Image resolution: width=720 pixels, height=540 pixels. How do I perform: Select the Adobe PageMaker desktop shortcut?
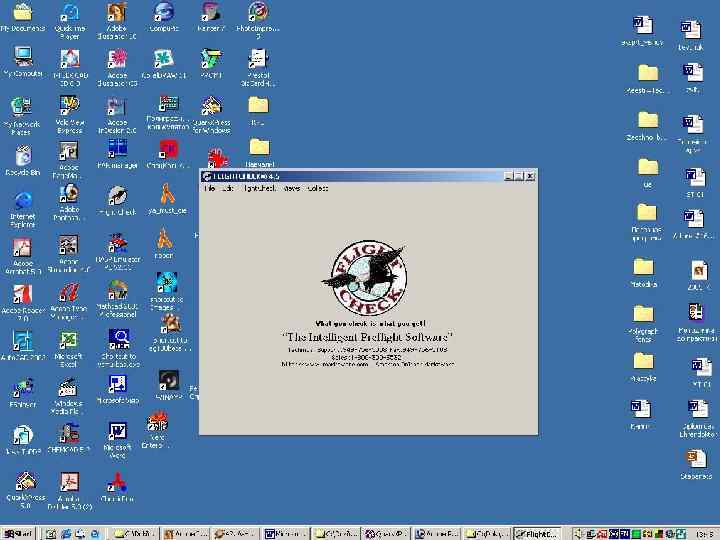(68, 160)
